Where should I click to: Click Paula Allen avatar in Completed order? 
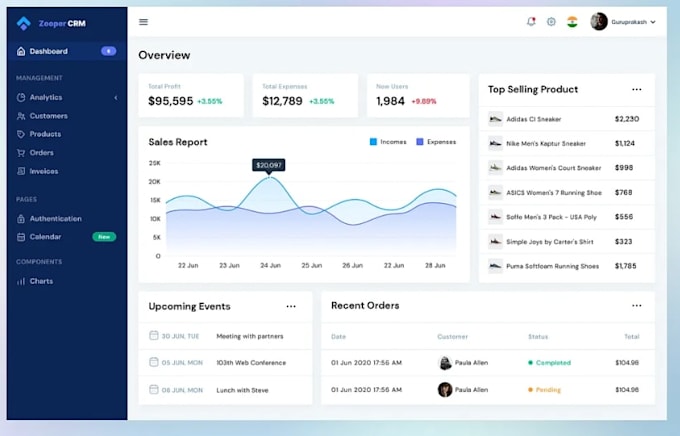[445, 363]
